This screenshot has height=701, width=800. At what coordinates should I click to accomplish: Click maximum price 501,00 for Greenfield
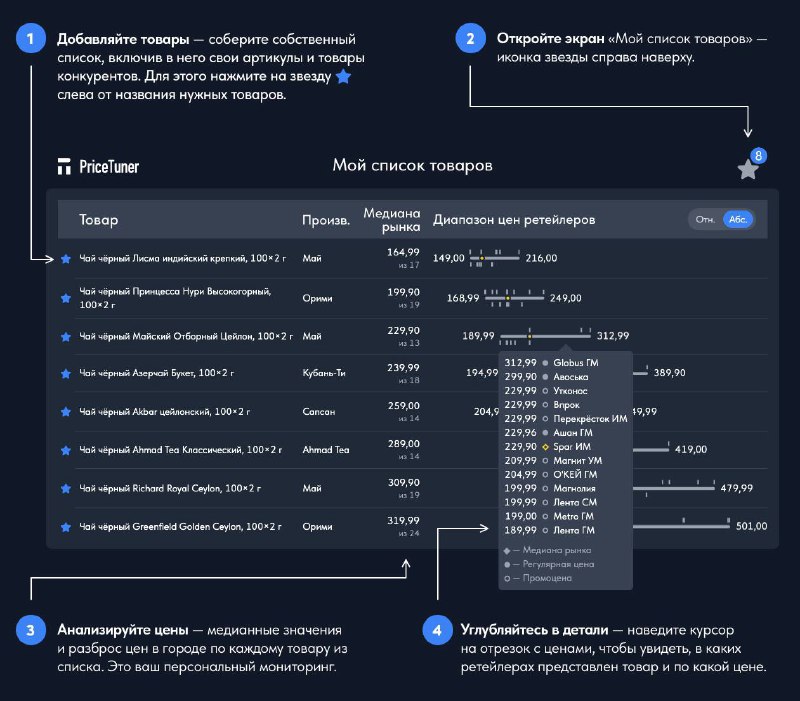(751, 526)
